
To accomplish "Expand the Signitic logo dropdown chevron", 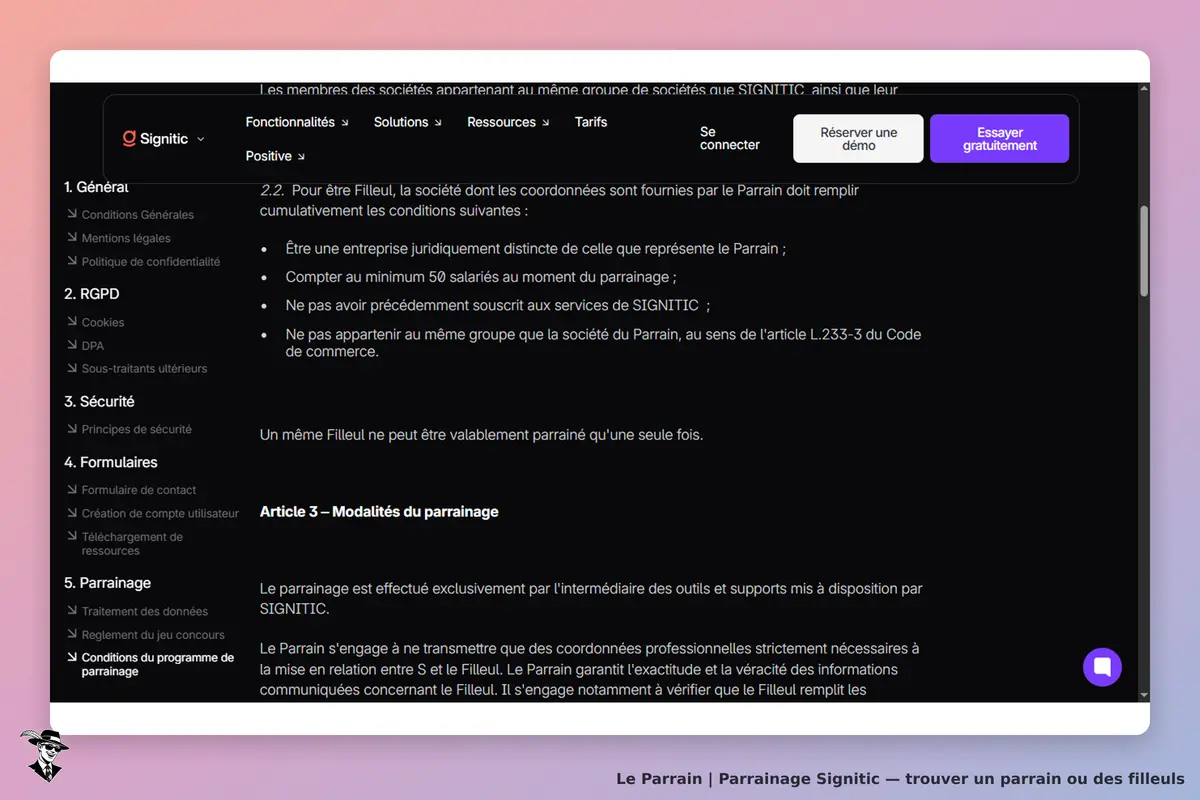I will click(x=200, y=139).
